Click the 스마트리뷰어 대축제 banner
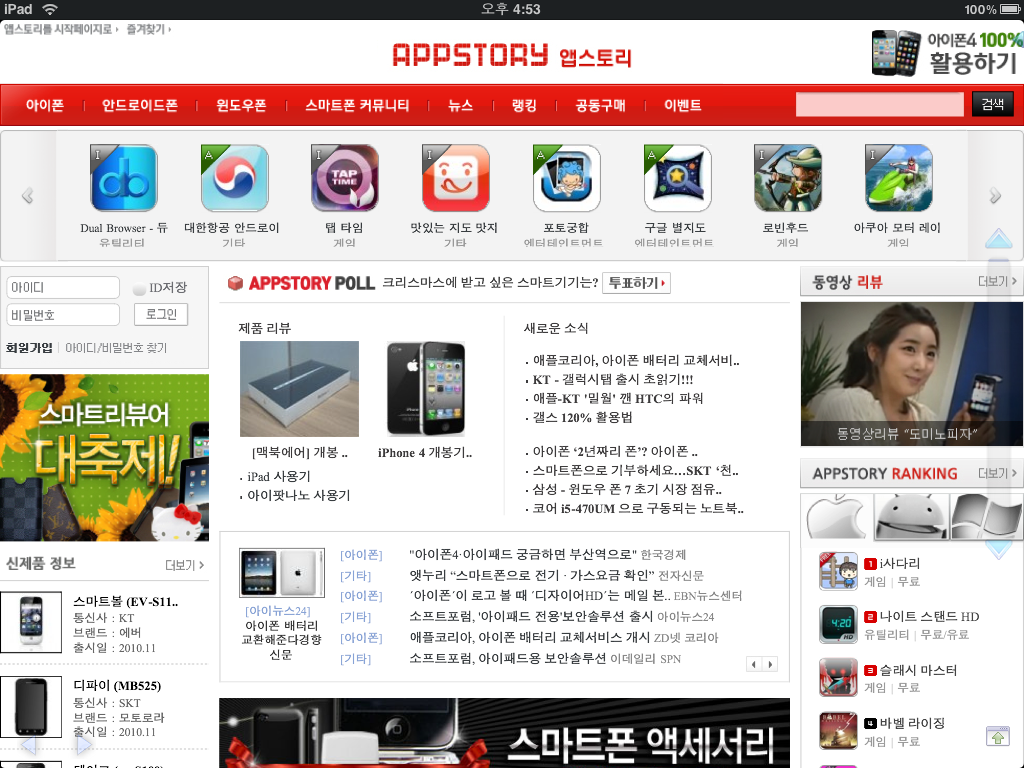 pos(104,457)
